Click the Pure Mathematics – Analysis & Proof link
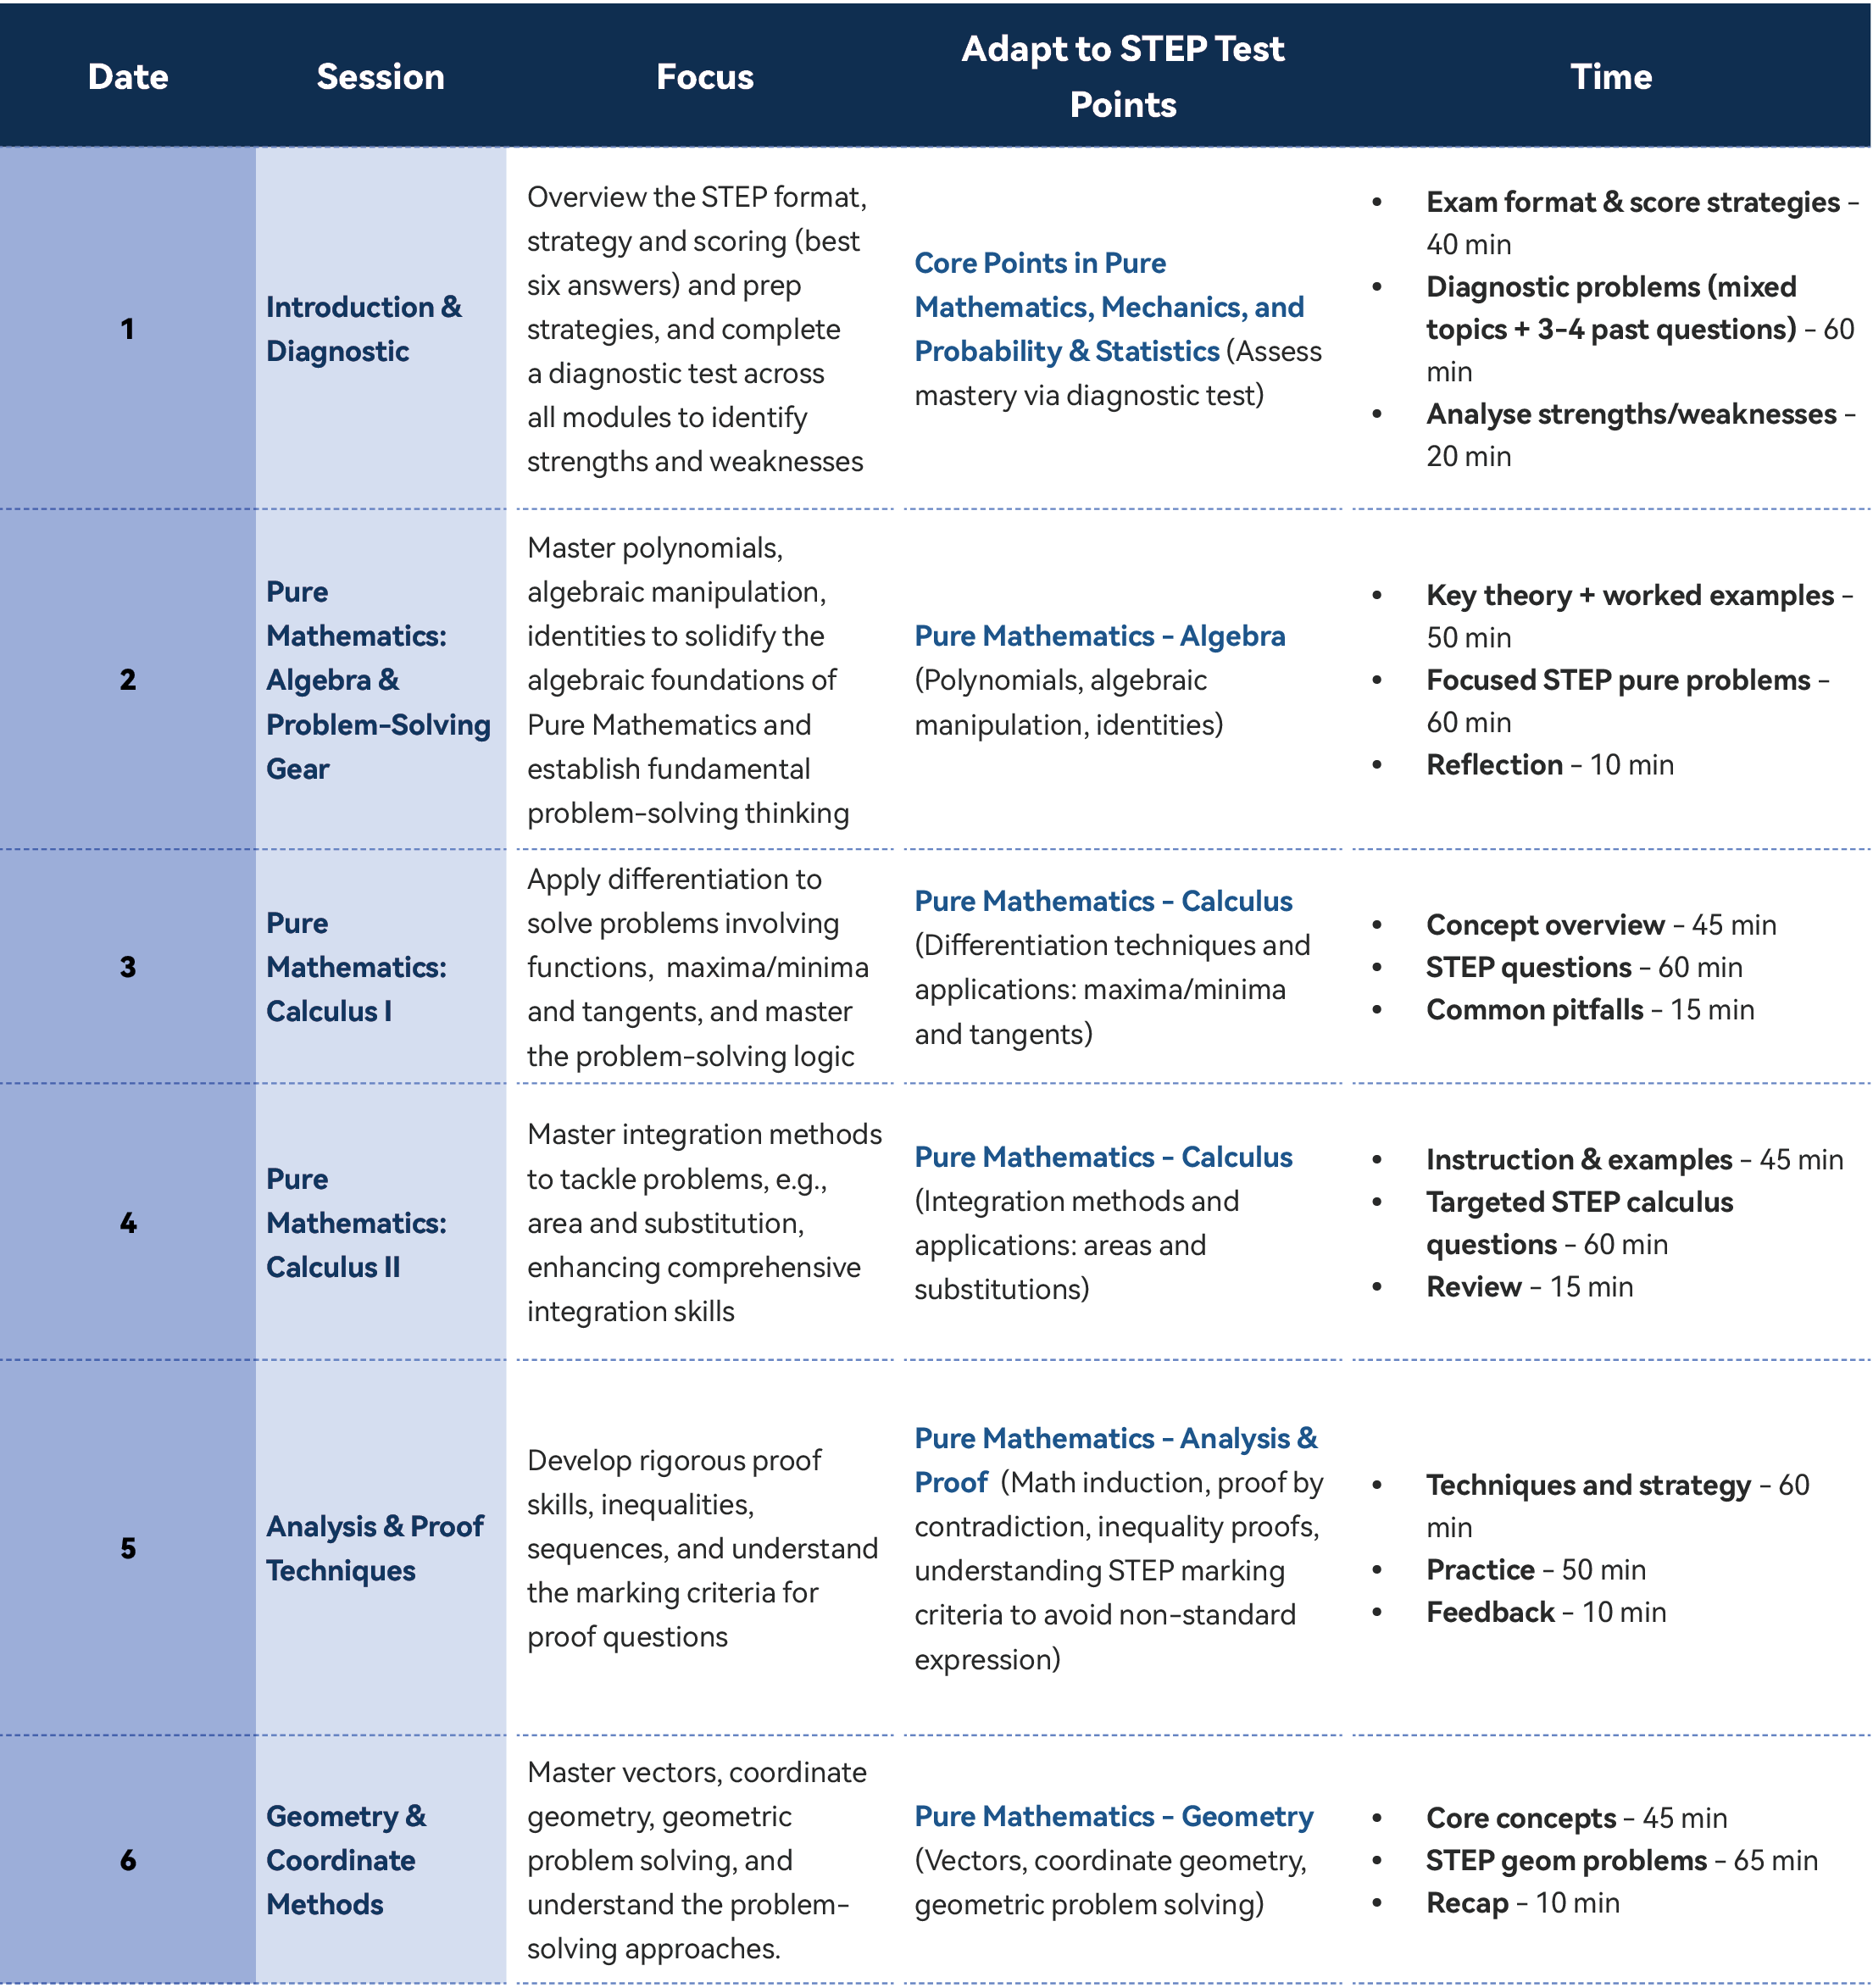Viewport: 1873px width, 1988px height. 1115,1439
